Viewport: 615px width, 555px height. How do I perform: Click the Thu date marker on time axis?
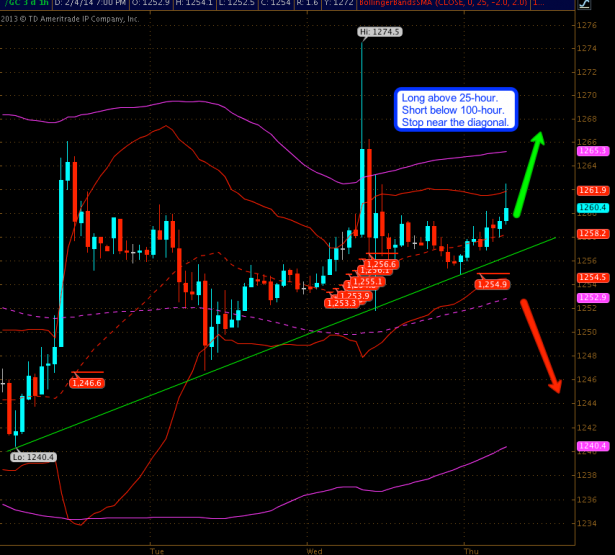469,550
